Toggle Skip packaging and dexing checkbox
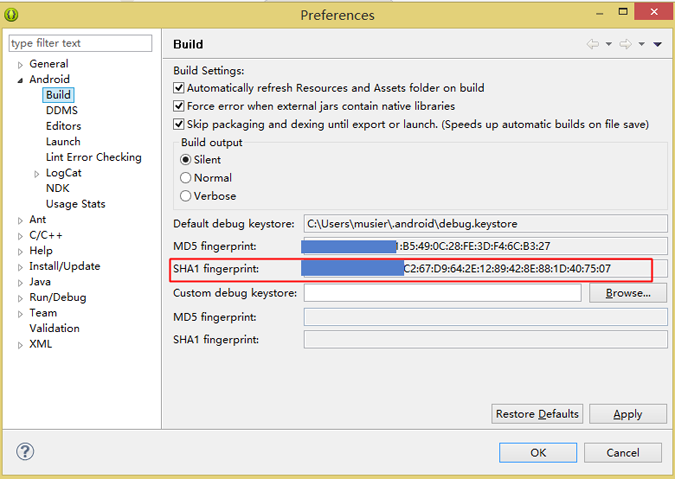Viewport: 675px width, 479px height. pos(179,124)
